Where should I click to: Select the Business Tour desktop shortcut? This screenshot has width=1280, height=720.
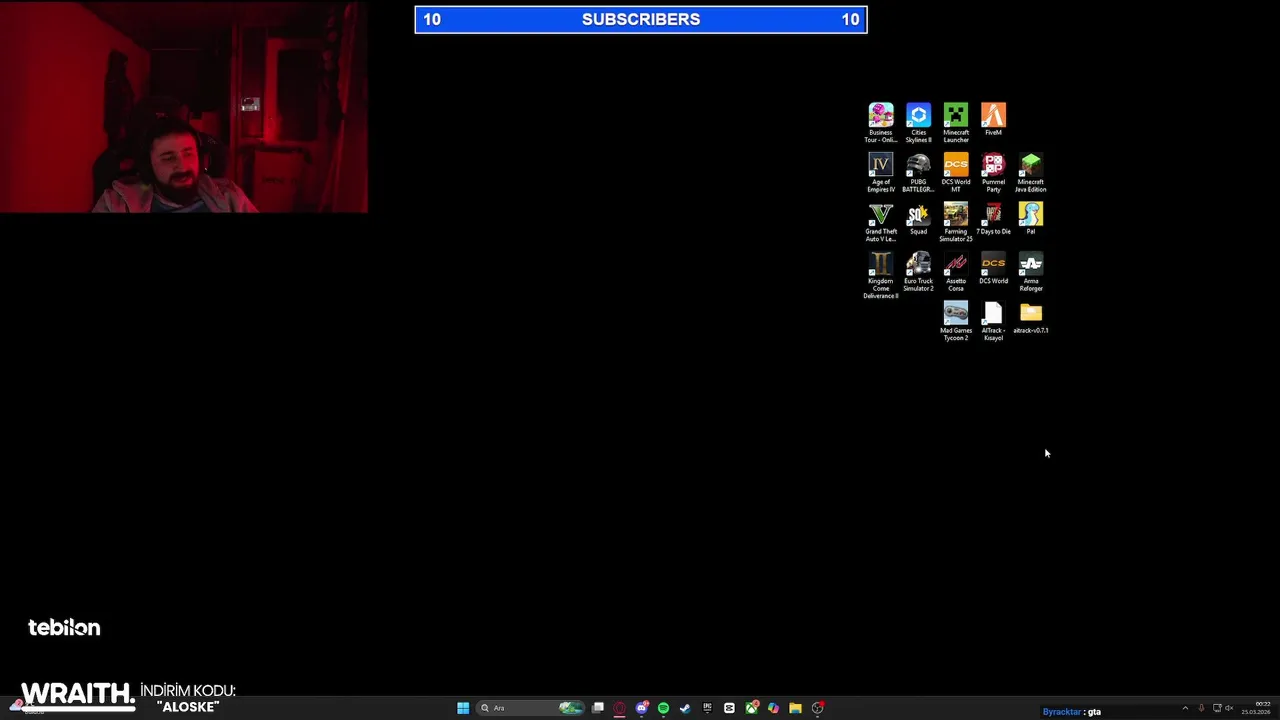881,123
